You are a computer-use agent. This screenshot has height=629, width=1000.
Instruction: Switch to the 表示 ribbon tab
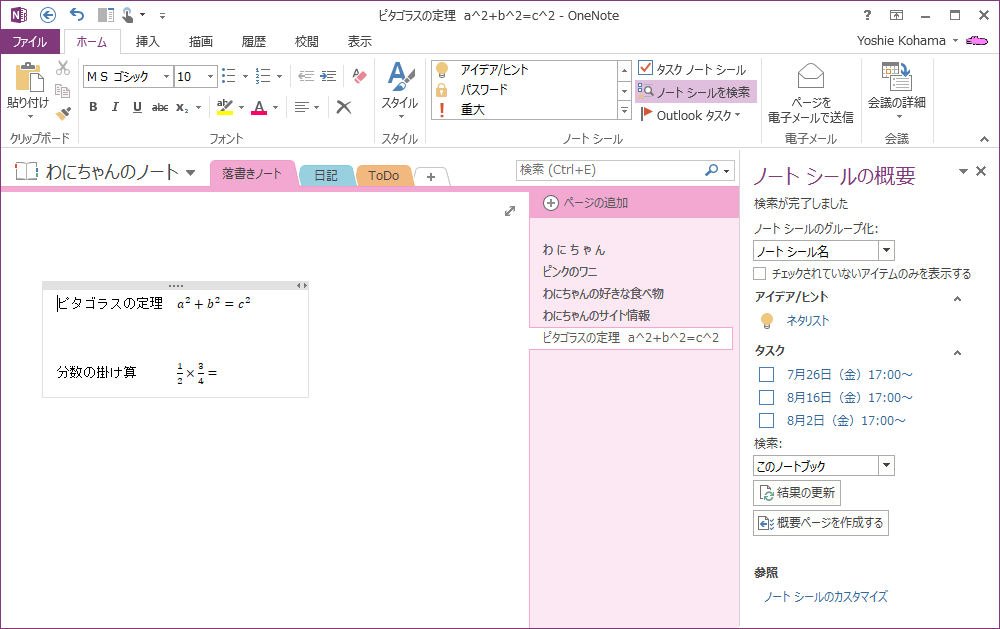tap(360, 41)
